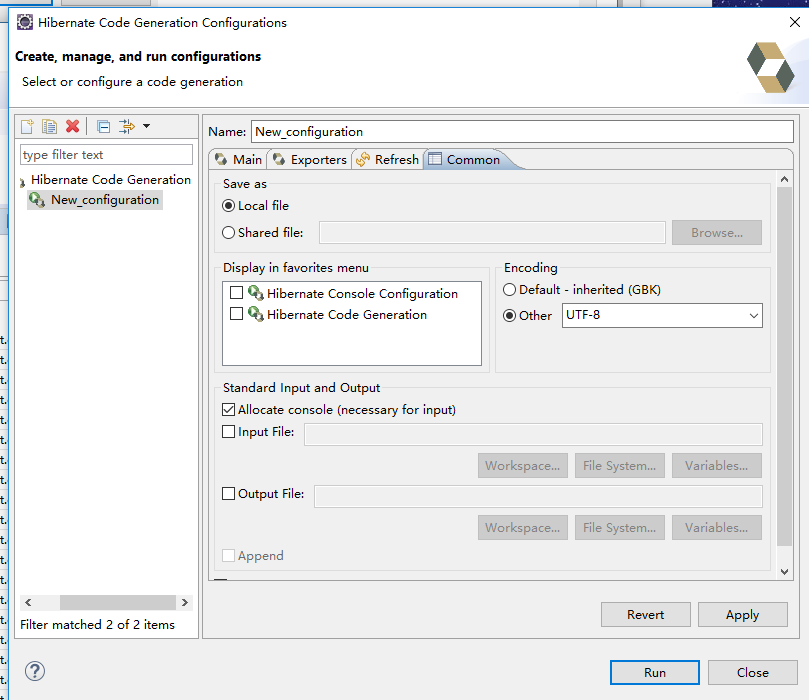Enable the Input File checkbox
The width and height of the screenshot is (809, 700).
(x=229, y=431)
